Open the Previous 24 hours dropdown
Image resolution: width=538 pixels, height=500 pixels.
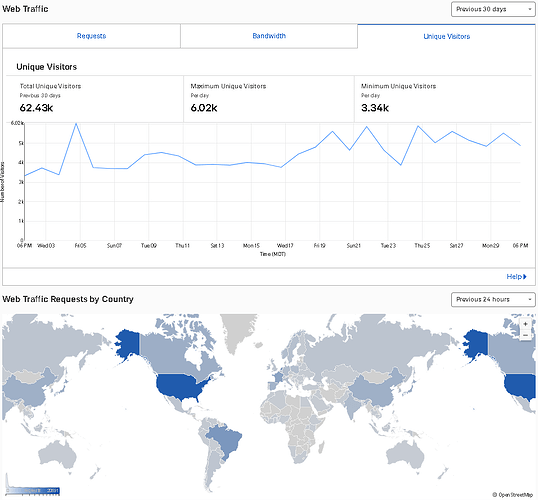tap(493, 300)
